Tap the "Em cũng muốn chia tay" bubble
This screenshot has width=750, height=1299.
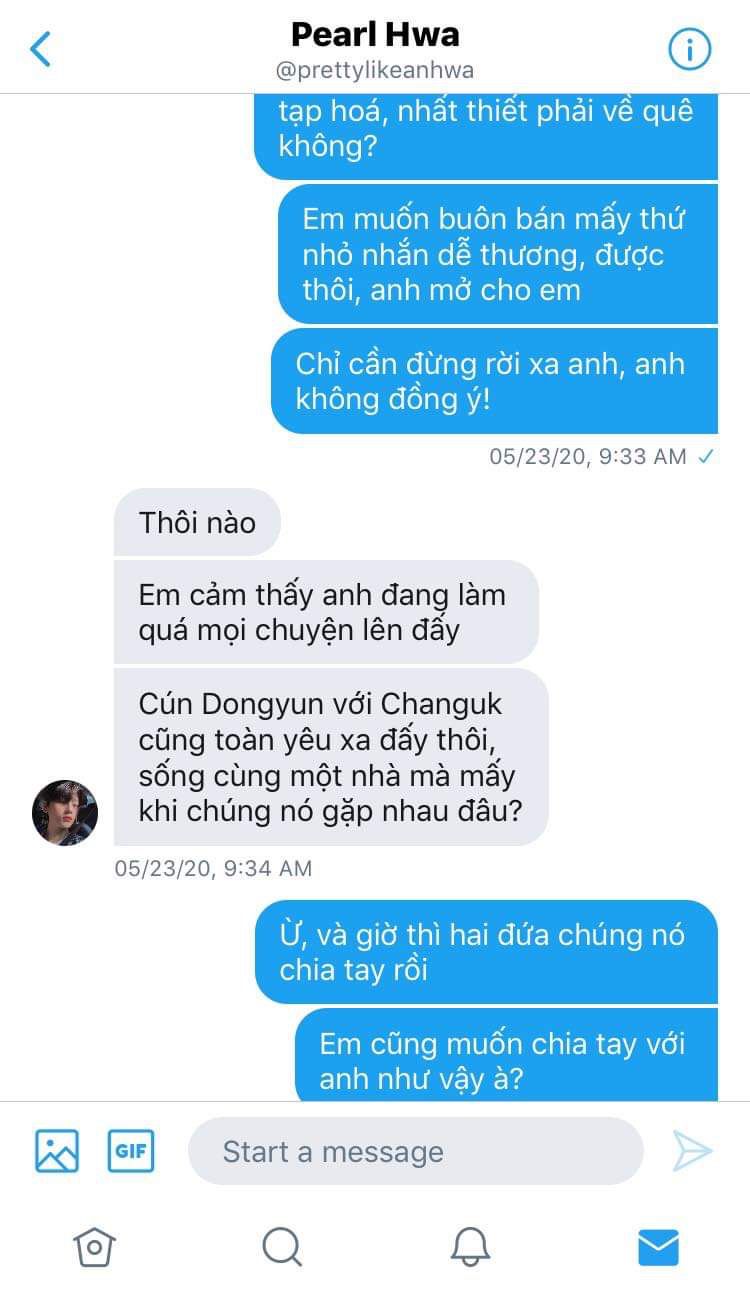click(506, 1055)
